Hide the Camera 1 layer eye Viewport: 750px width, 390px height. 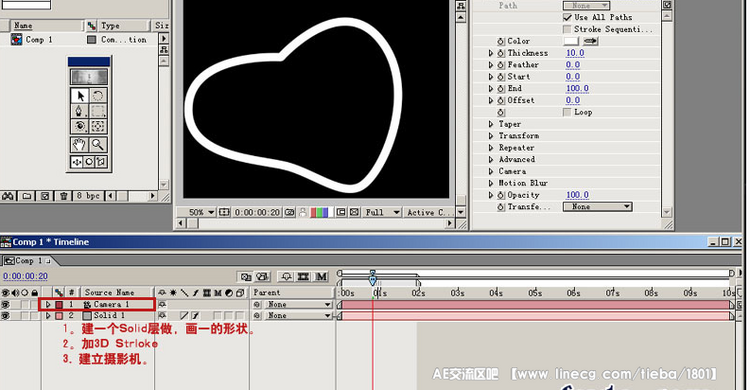click(5, 304)
